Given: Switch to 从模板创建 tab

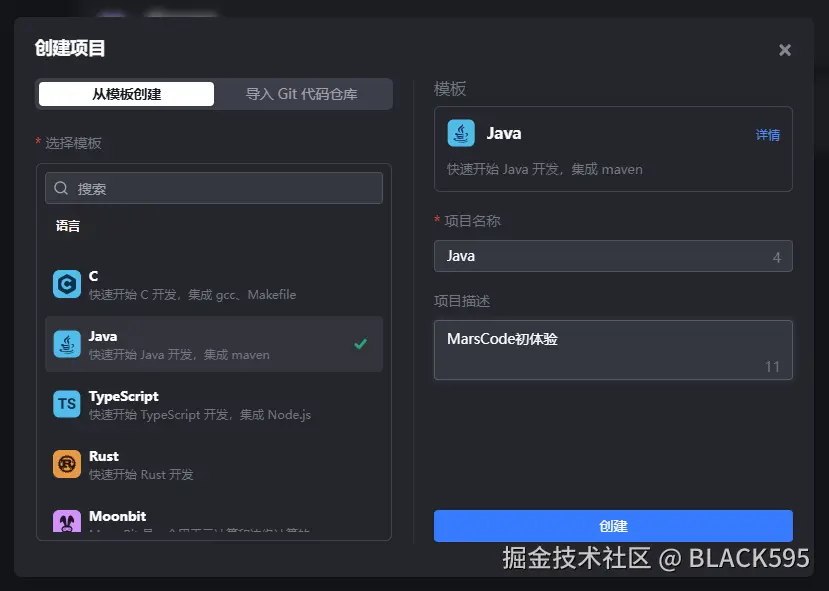Looking at the screenshot, I should pyautogui.click(x=126, y=94).
